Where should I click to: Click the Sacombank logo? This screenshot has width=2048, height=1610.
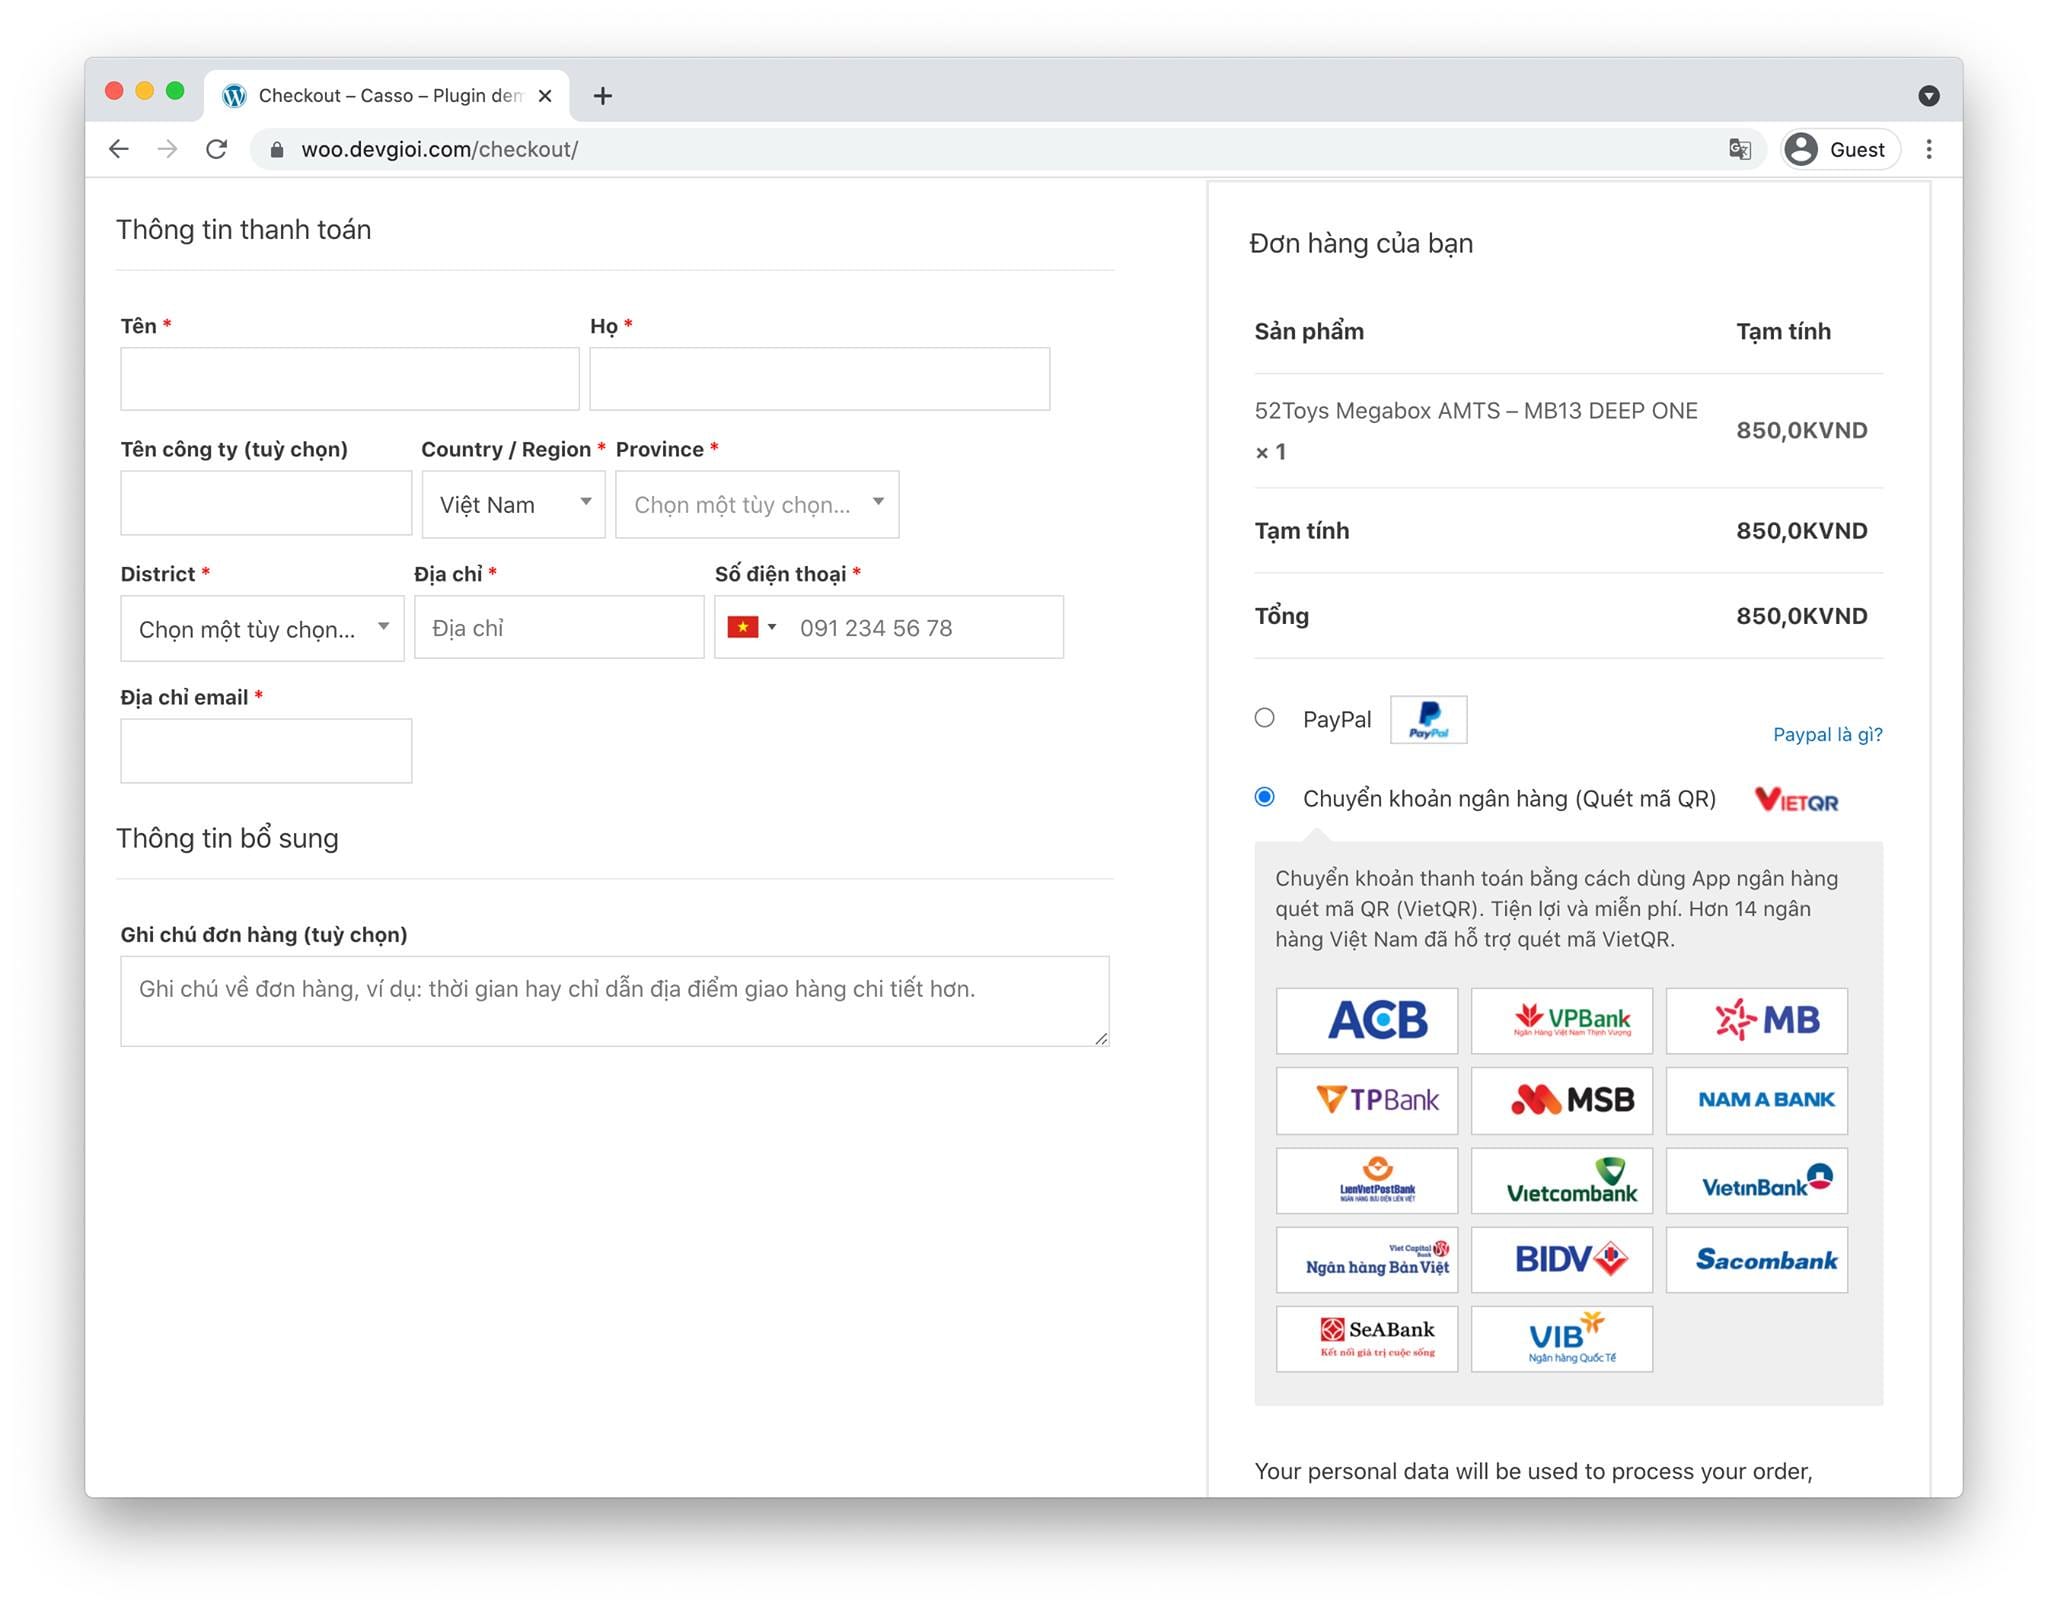point(1757,1260)
